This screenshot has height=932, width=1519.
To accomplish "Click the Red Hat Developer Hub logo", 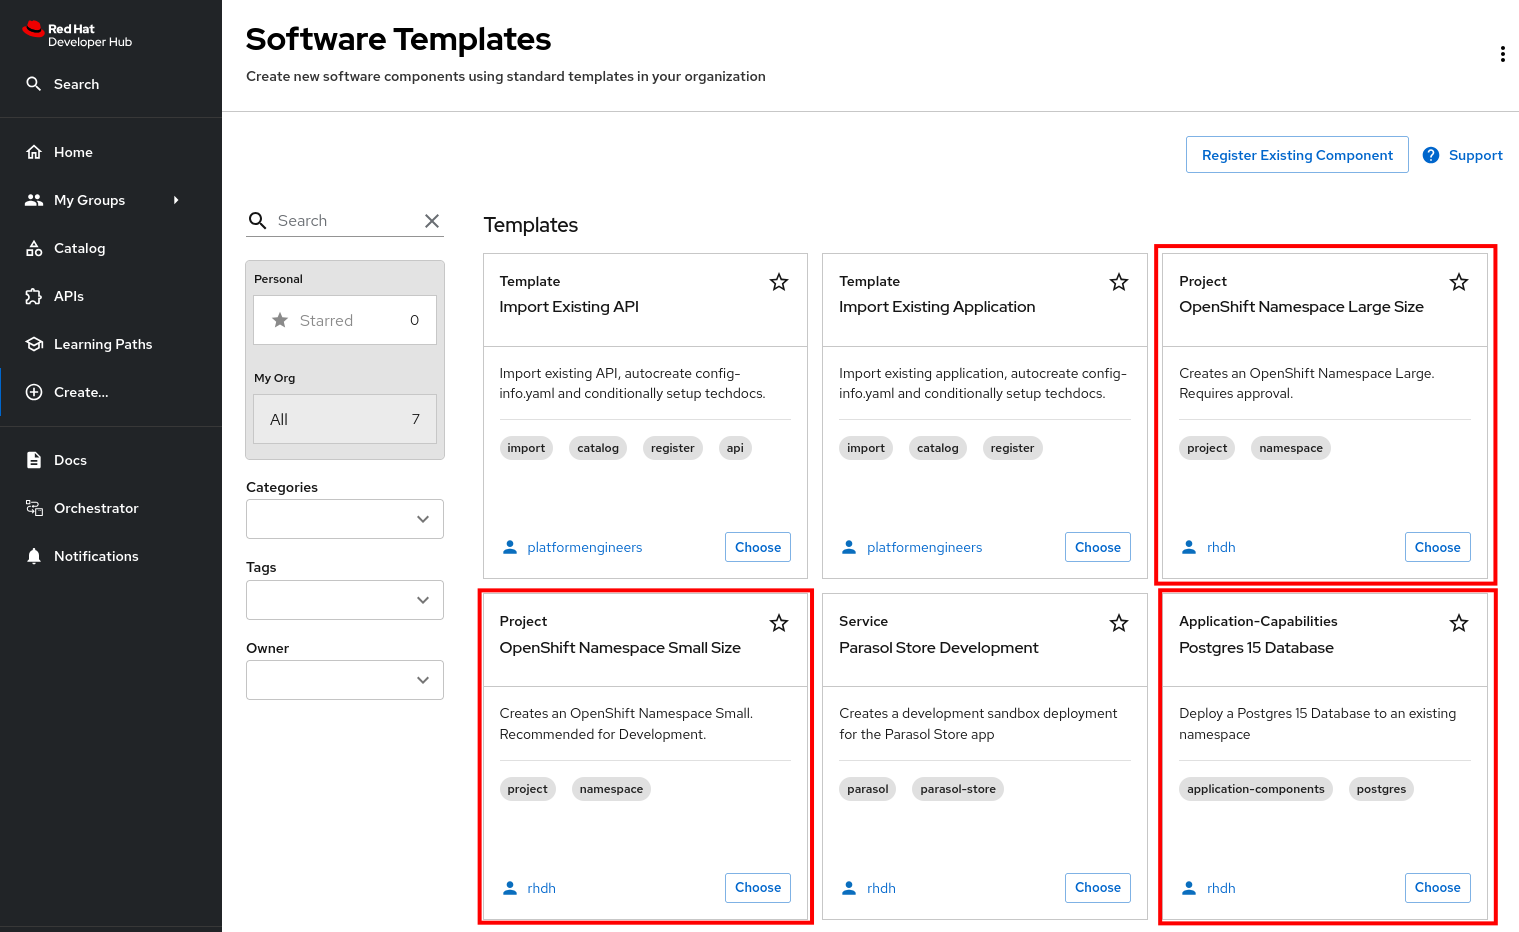I will [x=77, y=35].
